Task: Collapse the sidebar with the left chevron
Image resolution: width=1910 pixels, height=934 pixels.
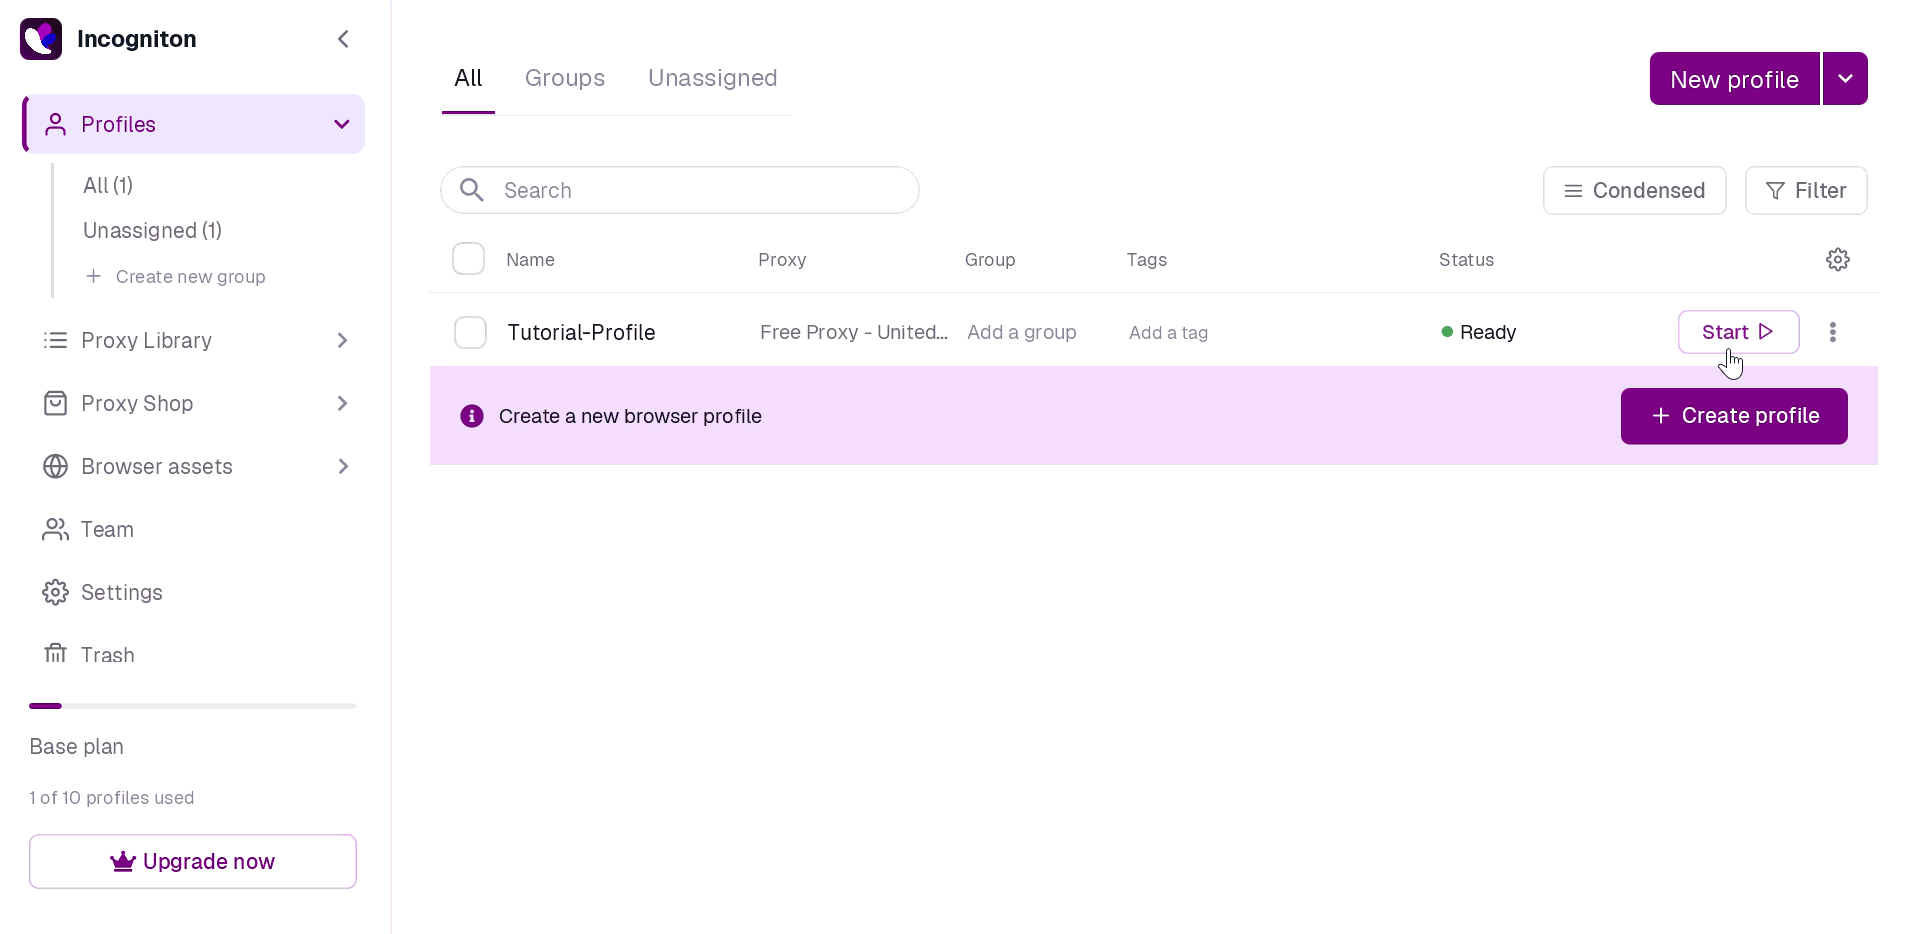Action: [x=343, y=39]
